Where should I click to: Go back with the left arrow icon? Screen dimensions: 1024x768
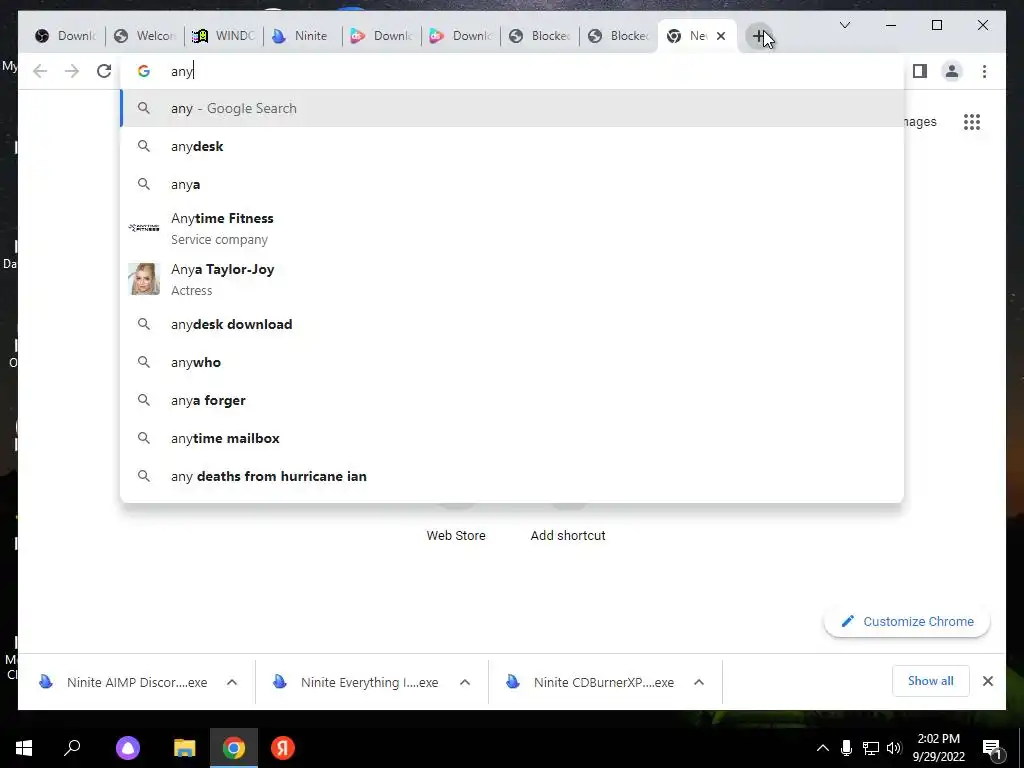tap(40, 71)
